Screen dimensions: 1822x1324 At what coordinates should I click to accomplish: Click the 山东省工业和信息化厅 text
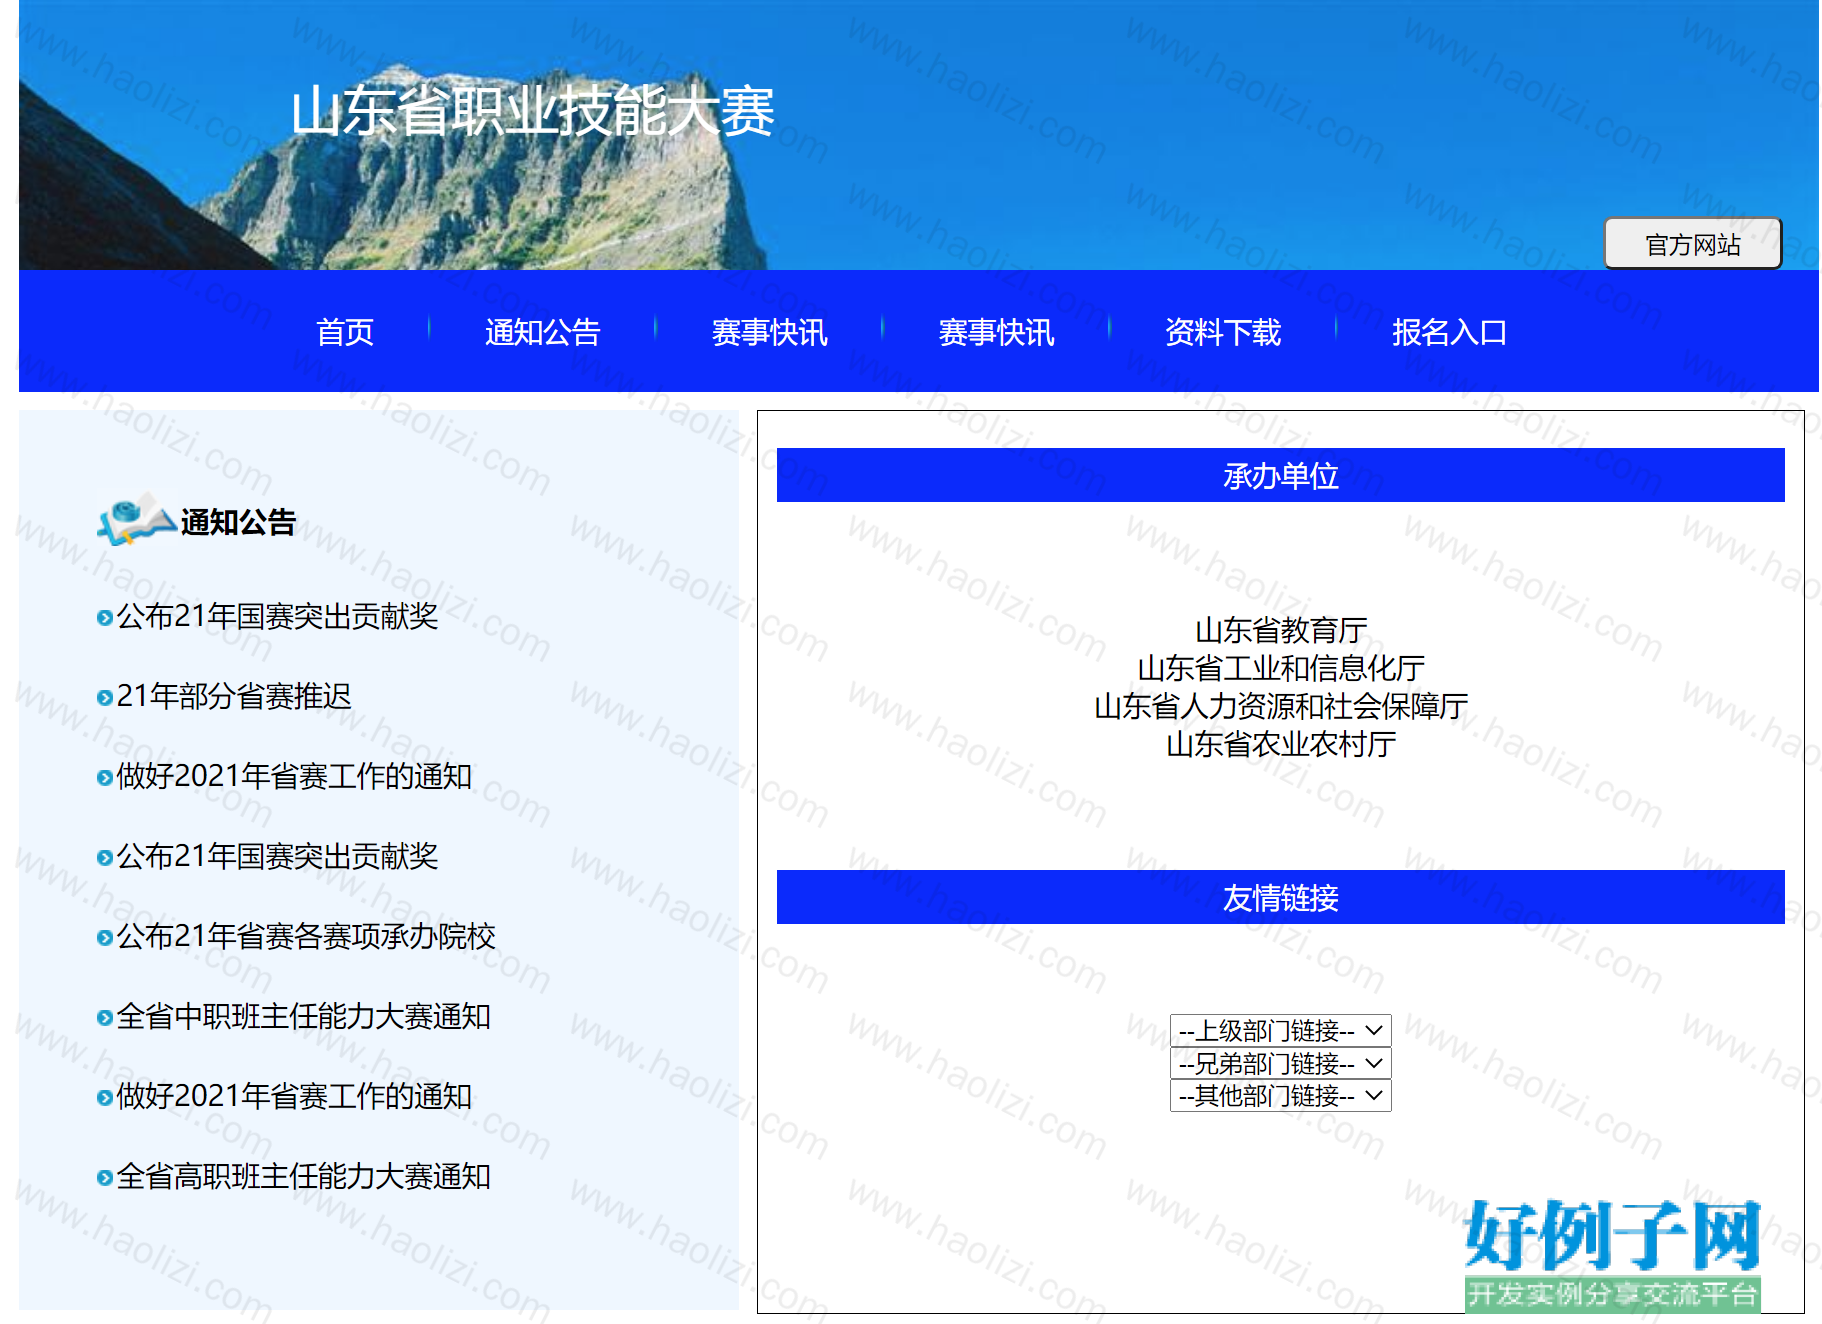point(1281,668)
